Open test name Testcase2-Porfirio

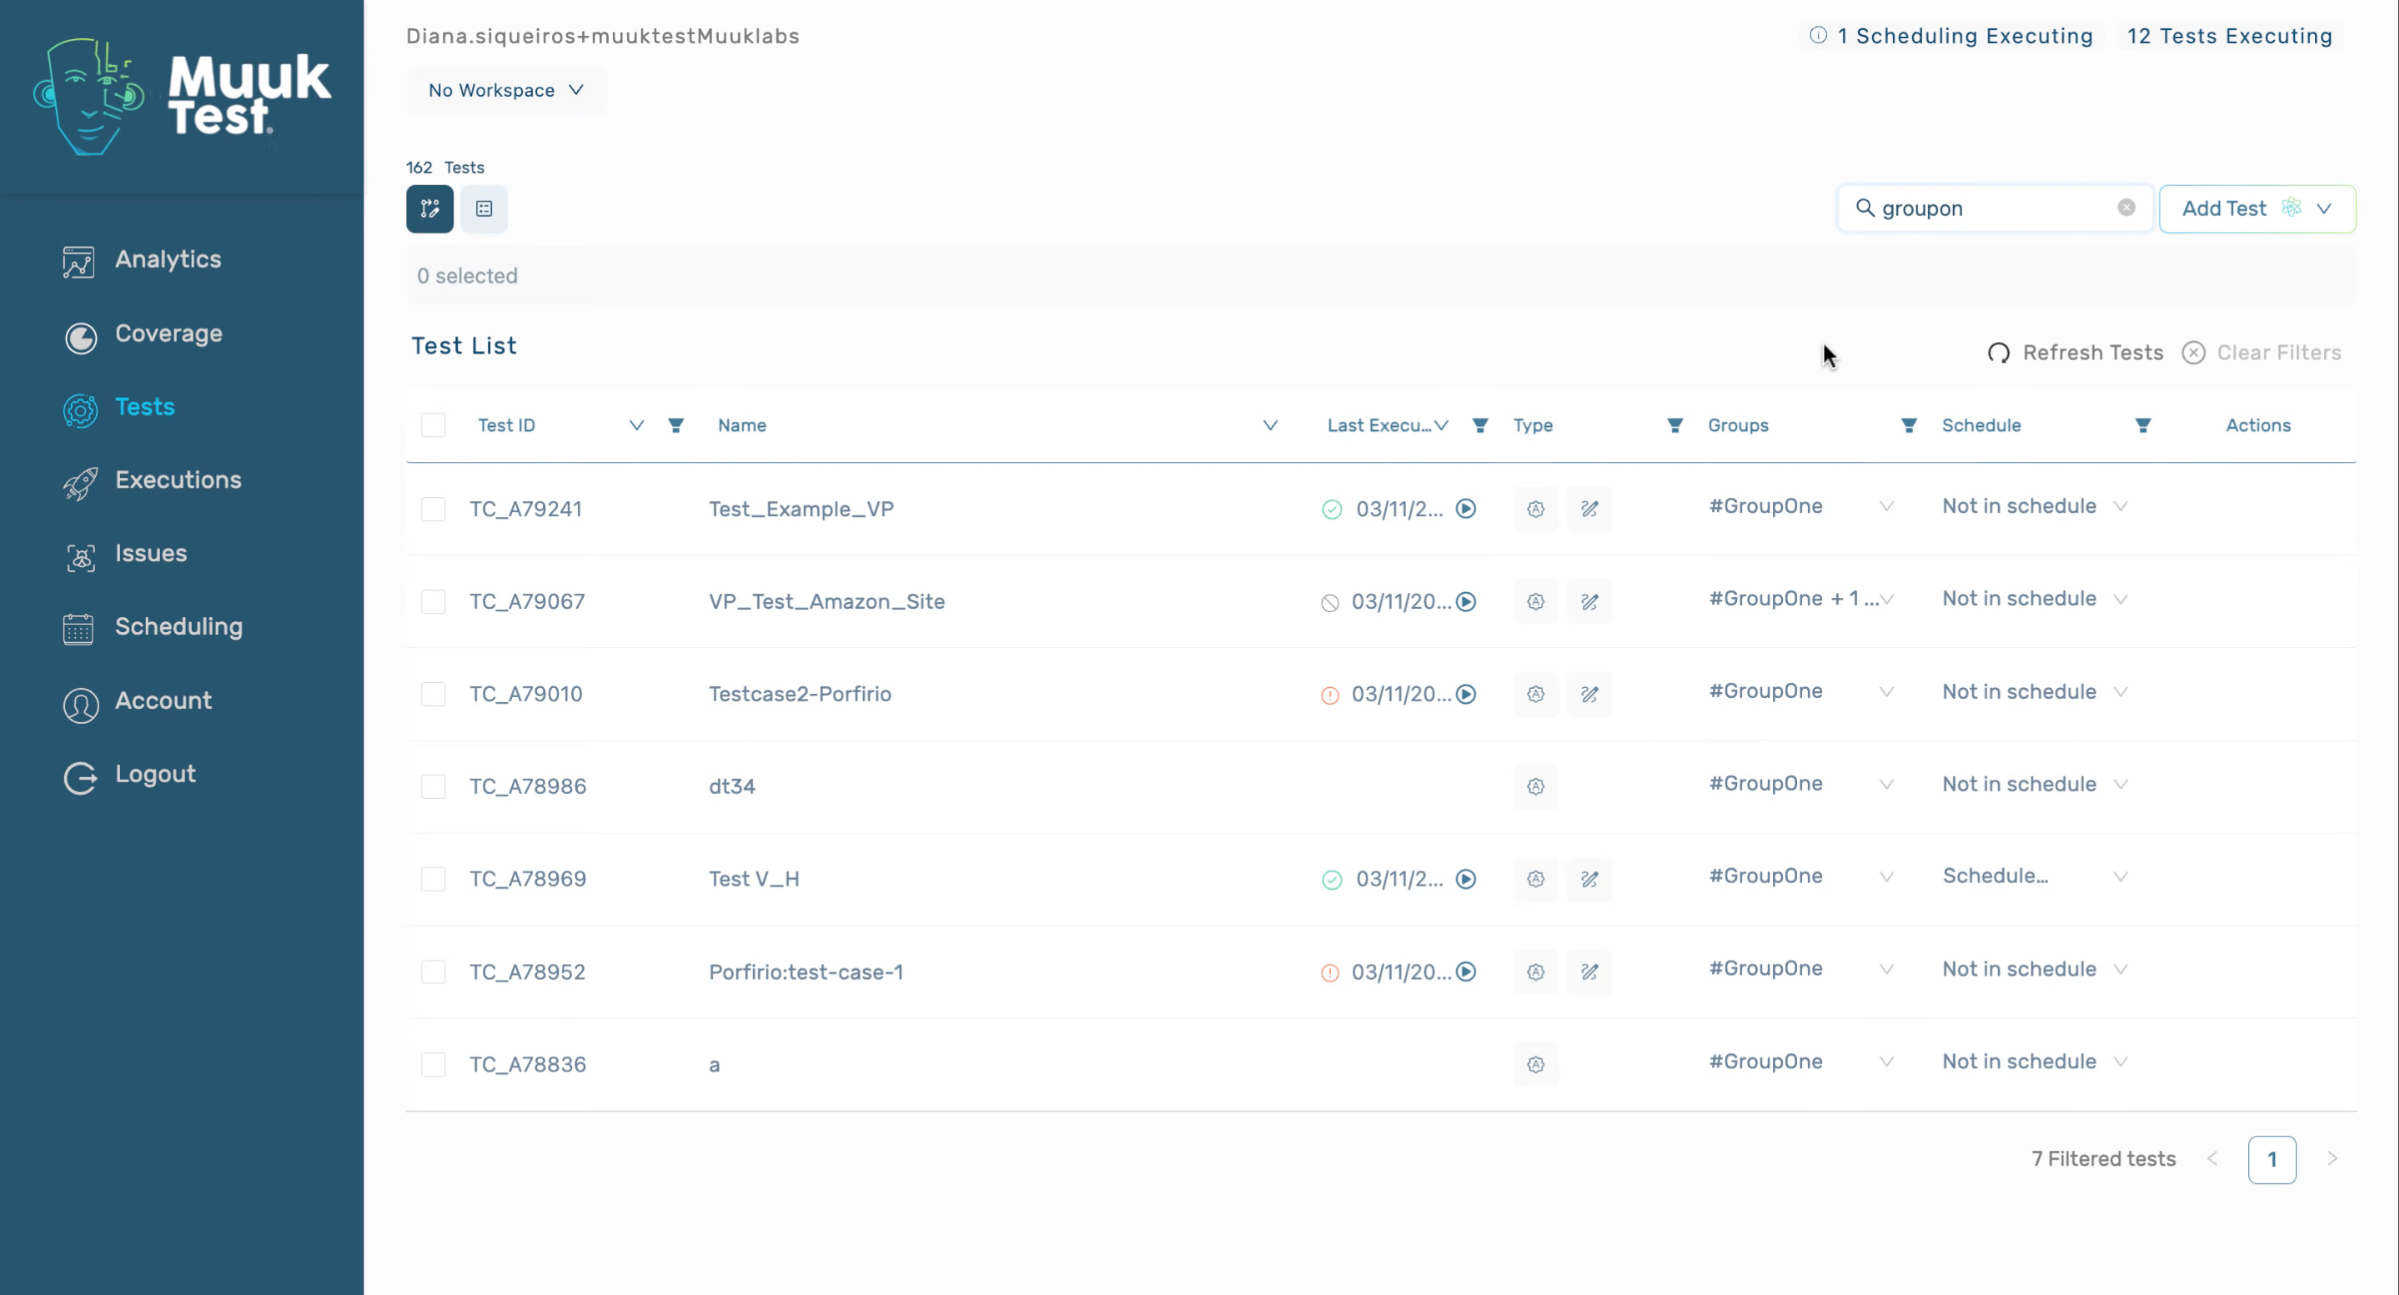point(800,694)
